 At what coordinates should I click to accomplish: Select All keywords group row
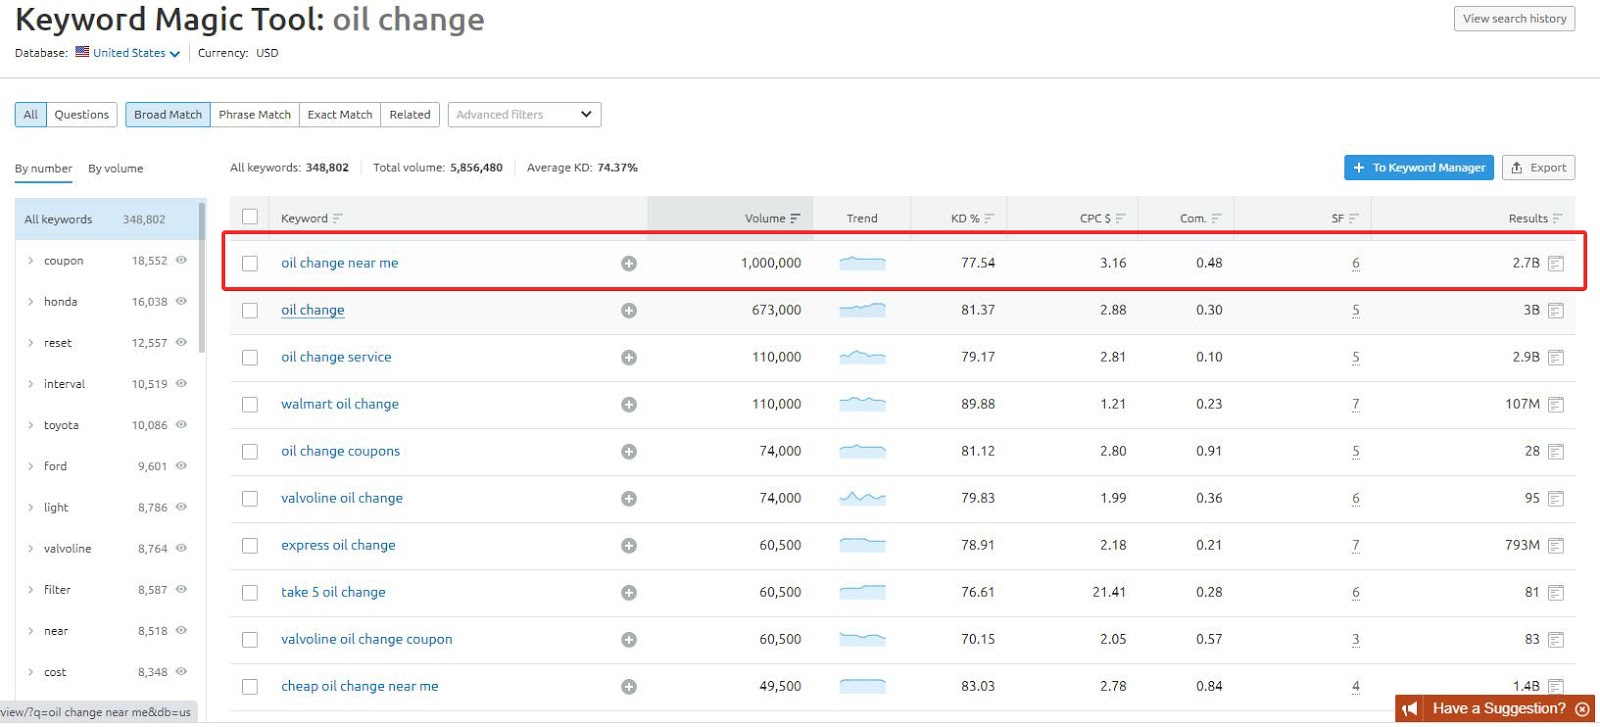[108, 220]
